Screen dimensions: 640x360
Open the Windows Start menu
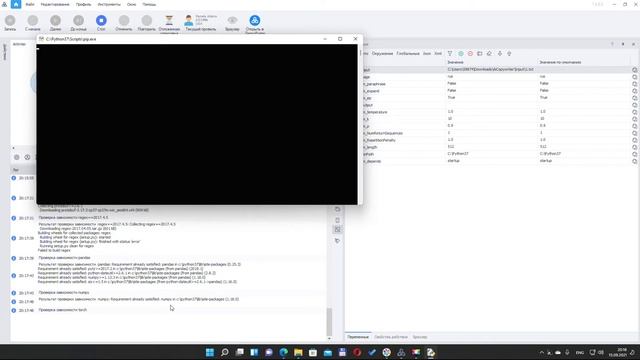point(210,352)
